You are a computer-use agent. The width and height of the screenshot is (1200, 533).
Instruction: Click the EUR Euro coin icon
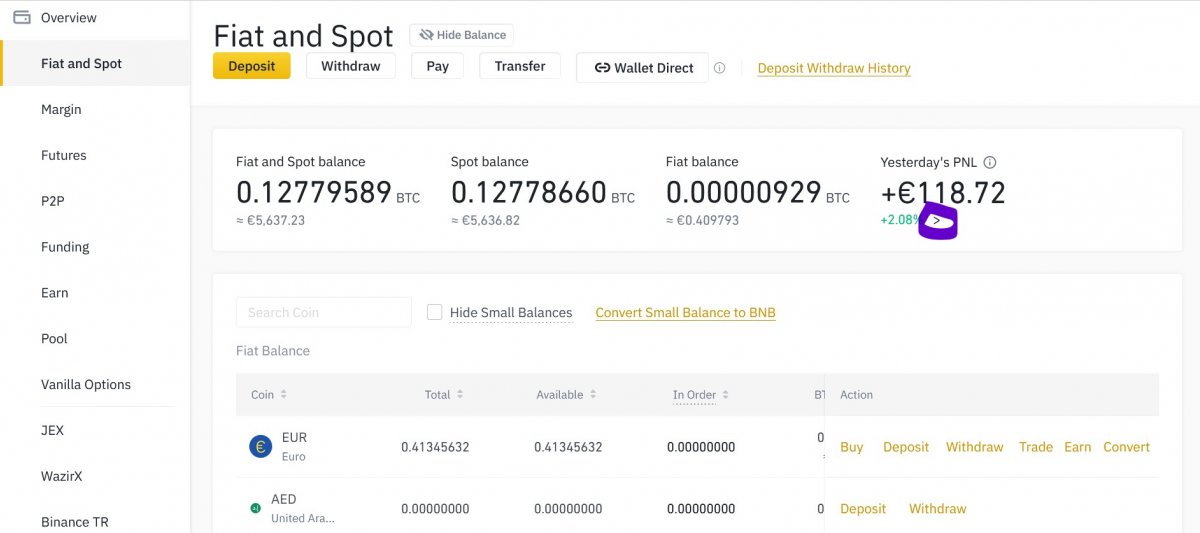[260, 447]
